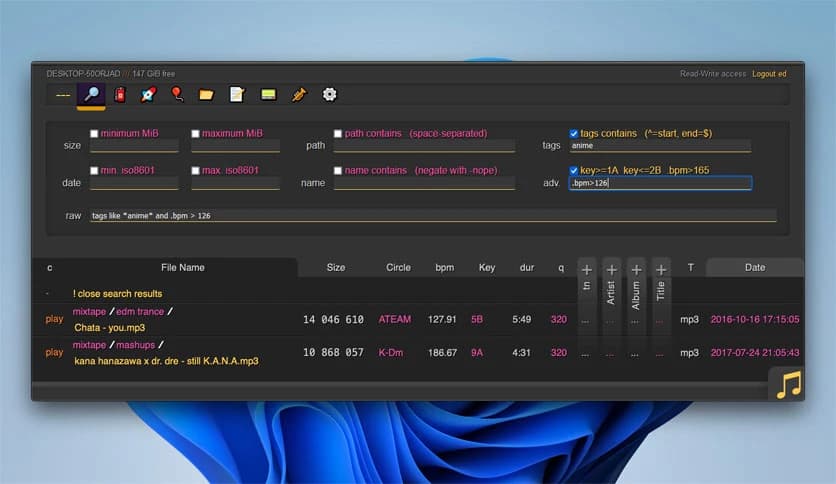Click the ATEAM circle cell

pos(395,319)
